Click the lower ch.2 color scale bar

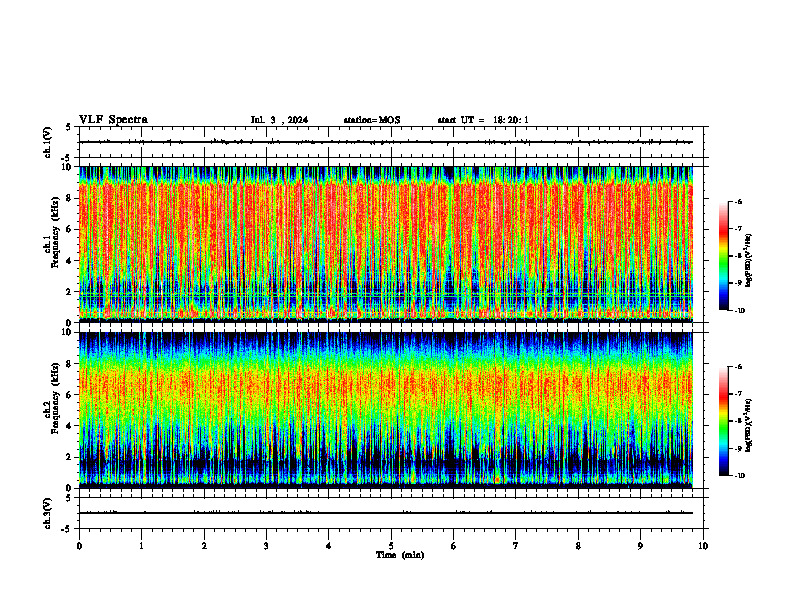pyautogui.click(x=724, y=421)
